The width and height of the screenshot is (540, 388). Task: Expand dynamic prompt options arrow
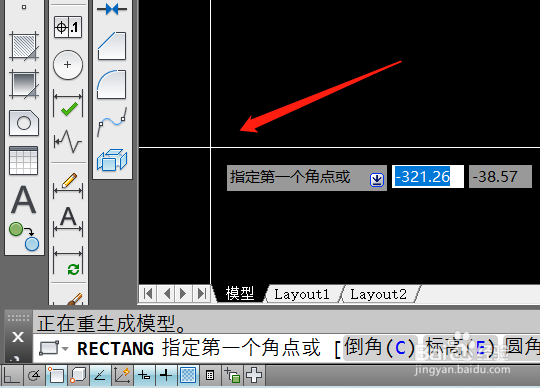(x=377, y=179)
